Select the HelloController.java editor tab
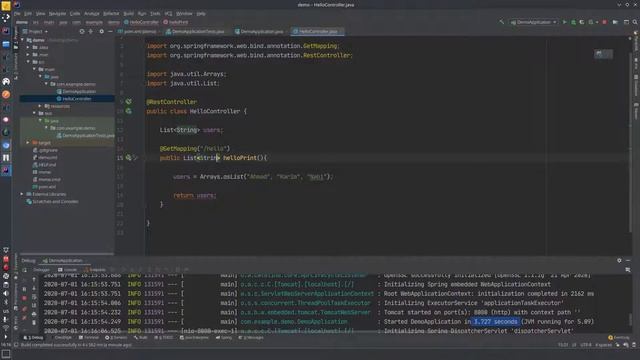This screenshot has height=360, width=640. click(x=318, y=31)
